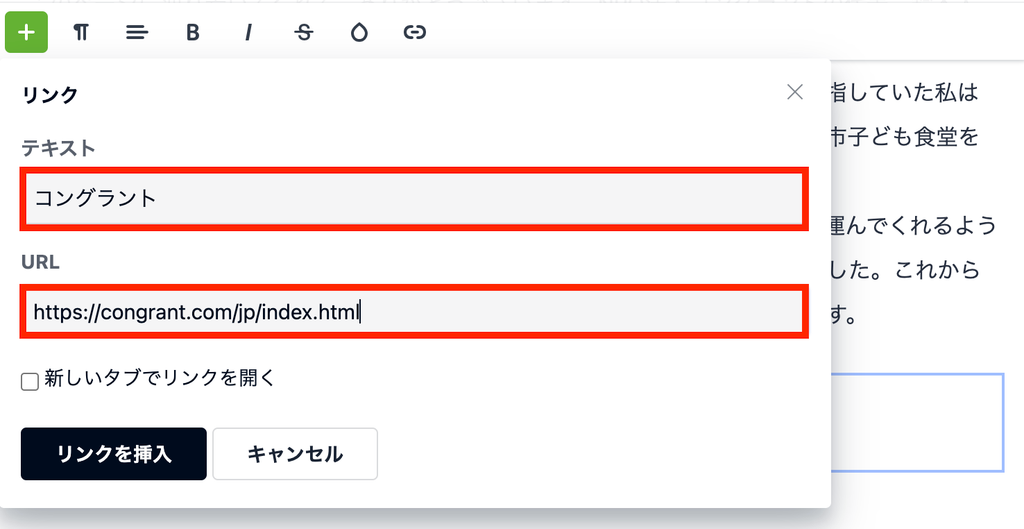Click the キャンセル button
This screenshot has height=529, width=1024.
pos(295,454)
